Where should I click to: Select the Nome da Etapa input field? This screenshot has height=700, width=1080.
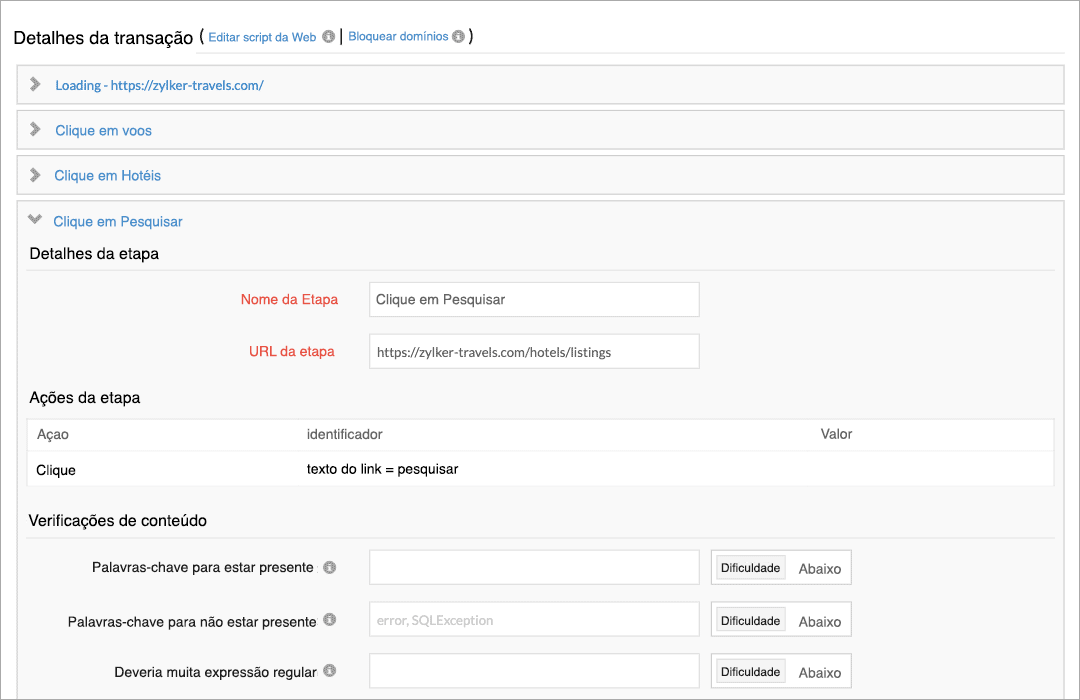click(x=533, y=299)
